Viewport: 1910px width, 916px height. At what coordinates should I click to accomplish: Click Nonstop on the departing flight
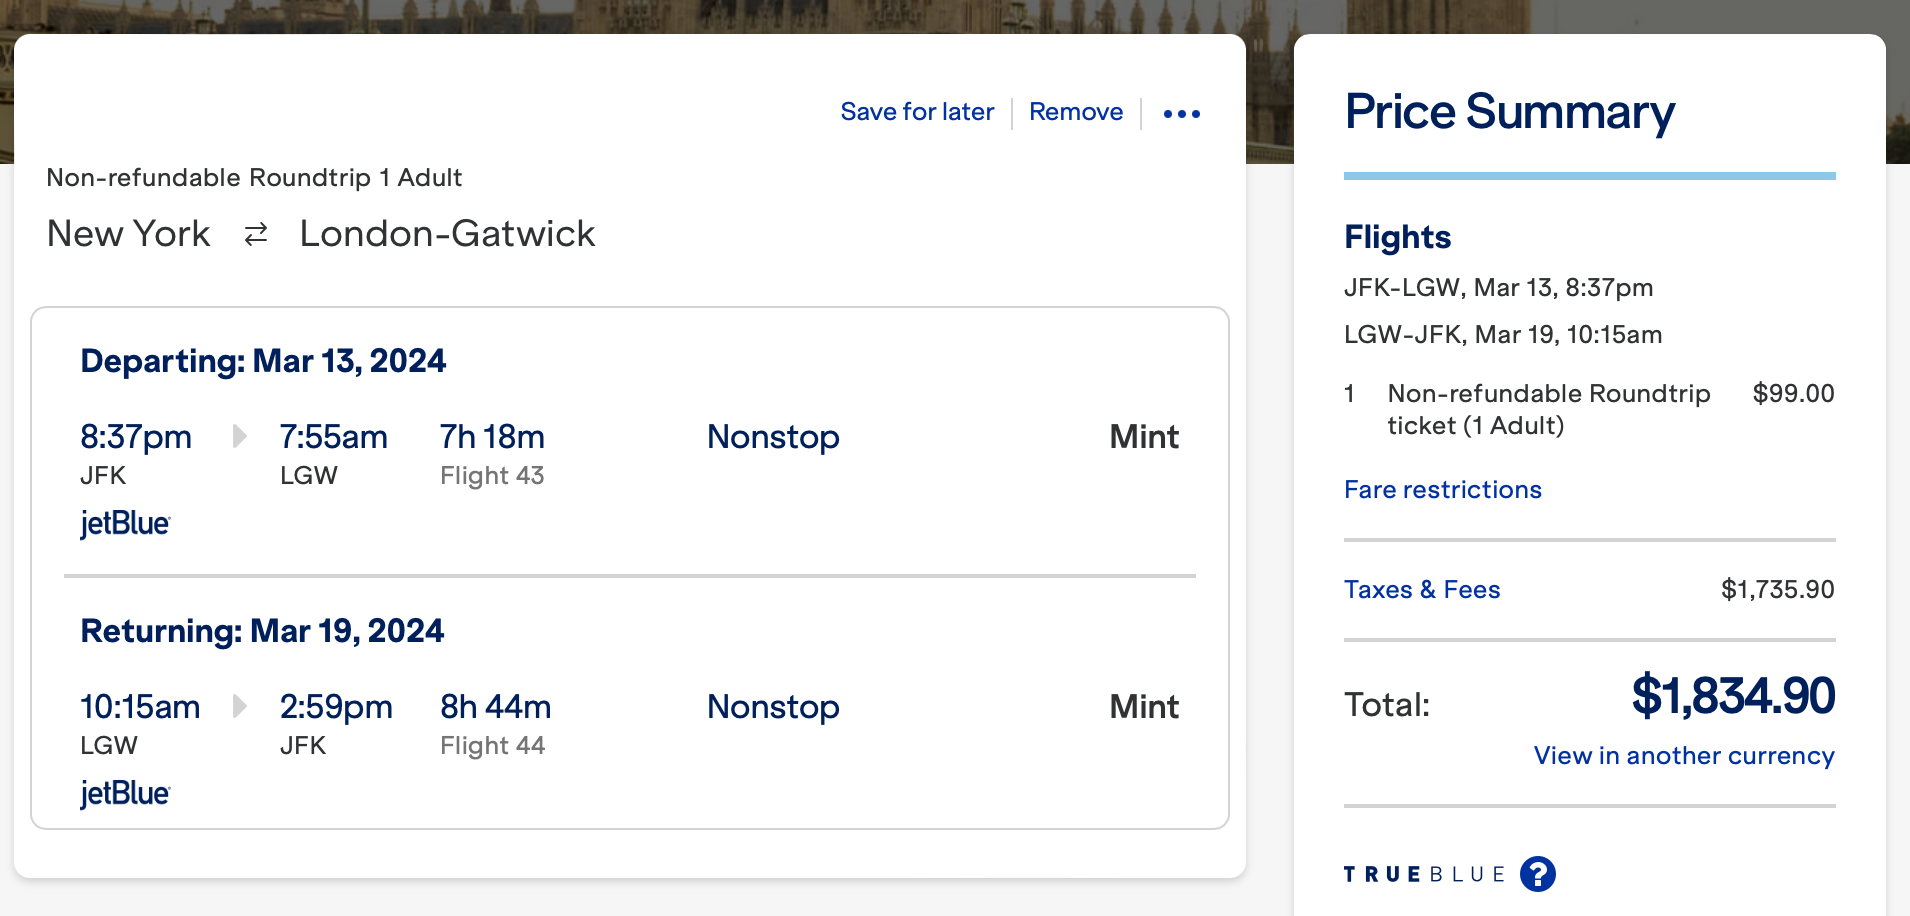pyautogui.click(x=773, y=437)
